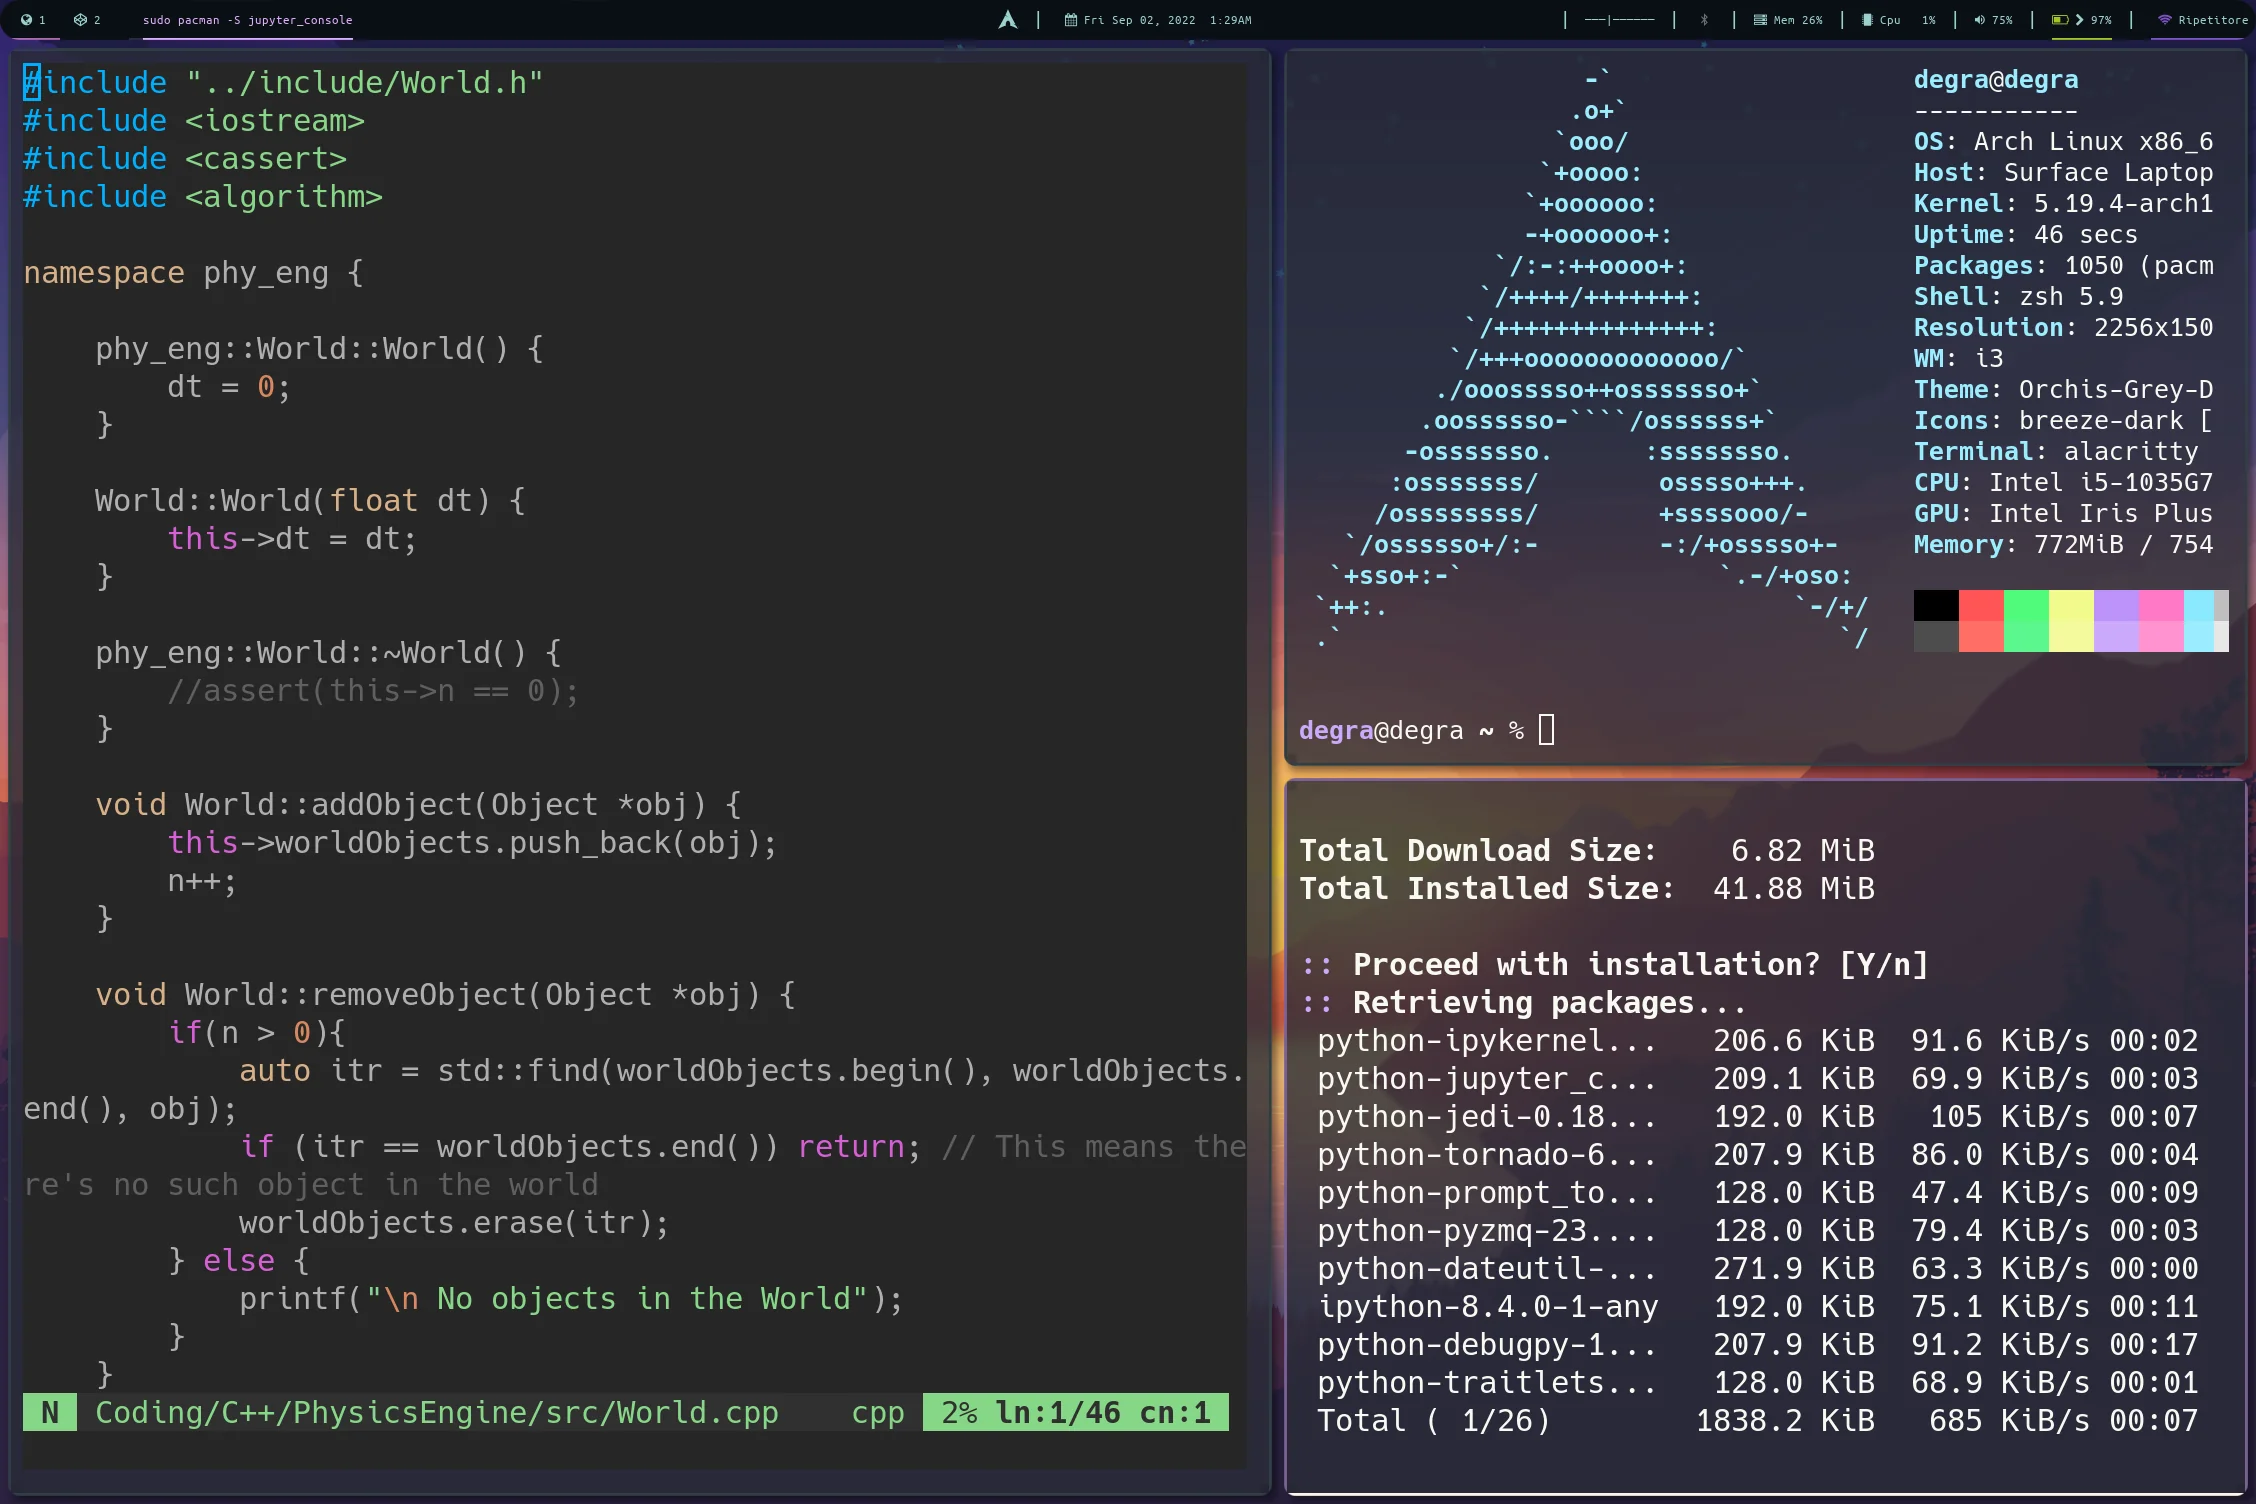This screenshot has width=2256, height=1504.
Task: Click the 'n++;' line
Action: [202, 880]
